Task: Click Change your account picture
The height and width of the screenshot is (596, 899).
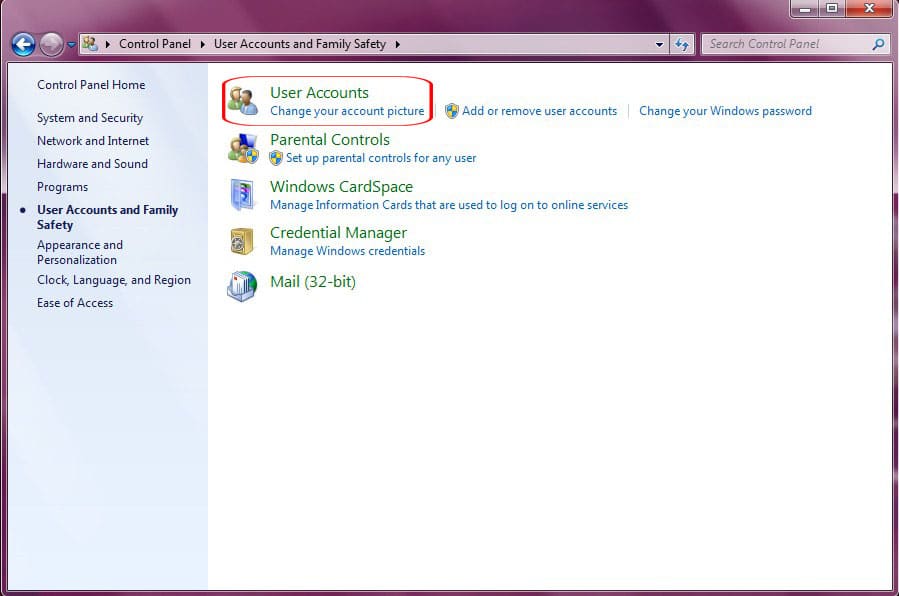Action: pos(347,111)
